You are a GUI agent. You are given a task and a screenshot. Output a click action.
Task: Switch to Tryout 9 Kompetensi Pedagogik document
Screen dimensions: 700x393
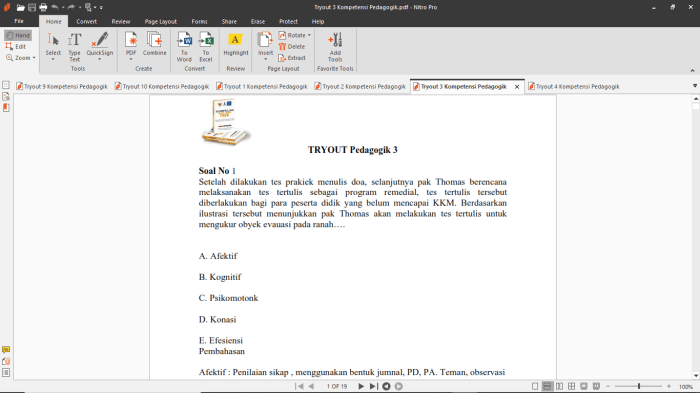click(62, 87)
